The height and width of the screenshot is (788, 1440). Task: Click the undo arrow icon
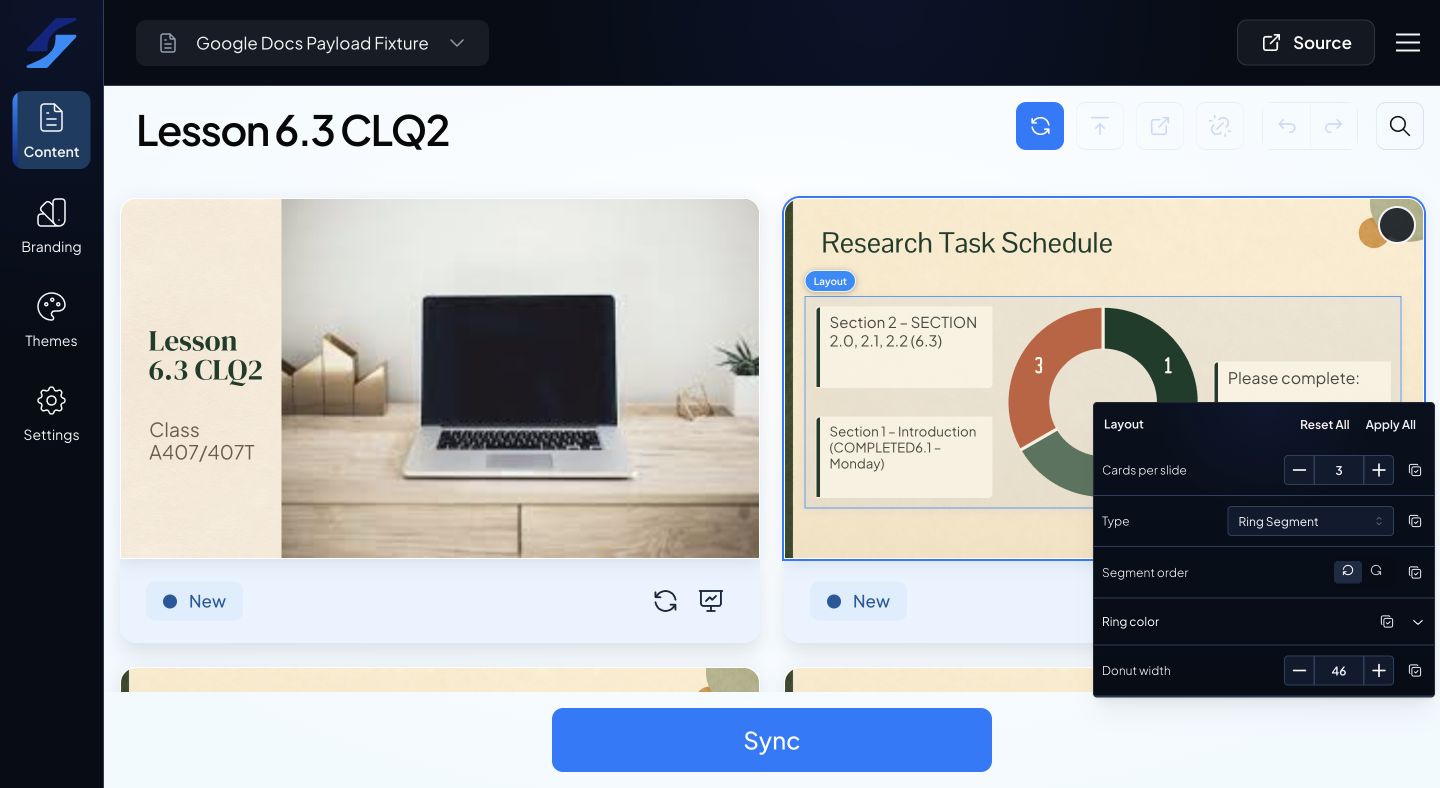tap(1287, 126)
